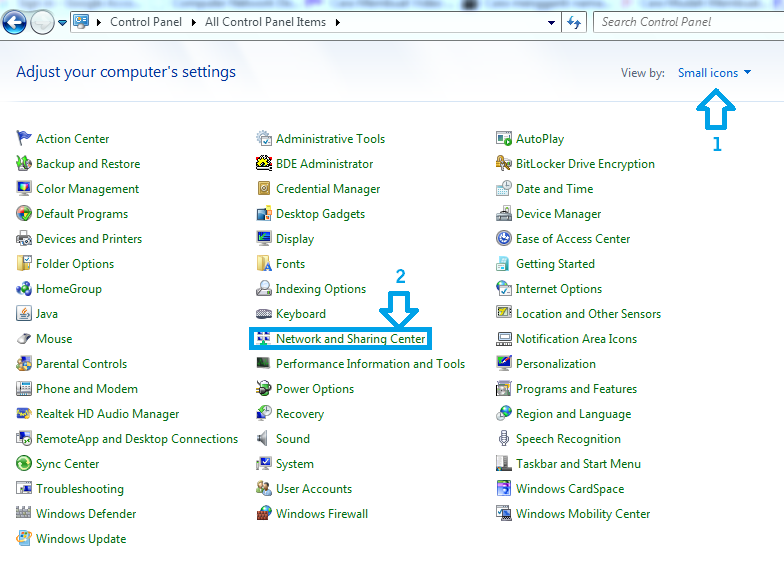Click the Sync Center green icon
The width and height of the screenshot is (784, 564).
24,463
